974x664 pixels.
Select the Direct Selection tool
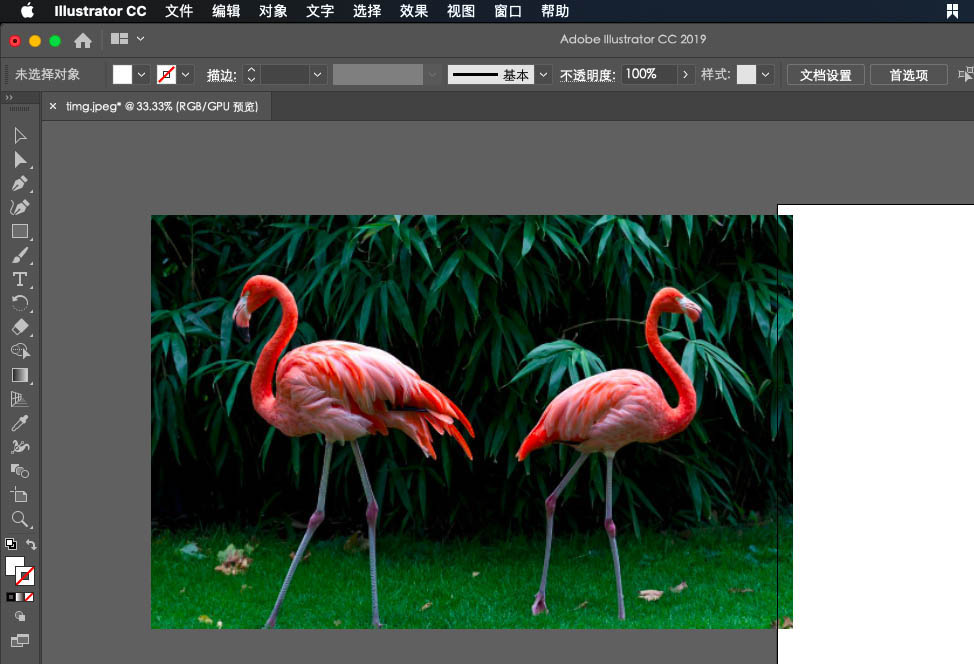click(x=19, y=160)
